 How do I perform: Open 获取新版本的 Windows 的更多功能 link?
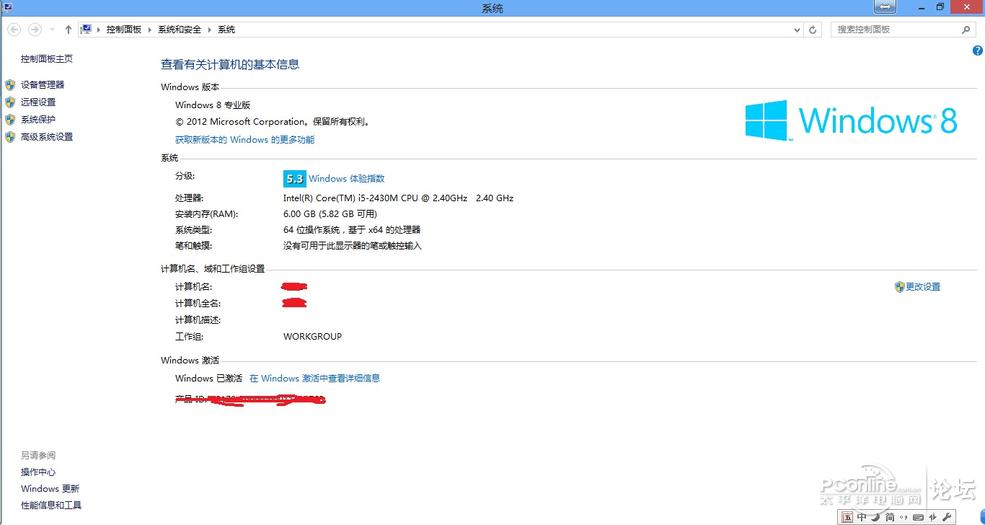[x=244, y=140]
